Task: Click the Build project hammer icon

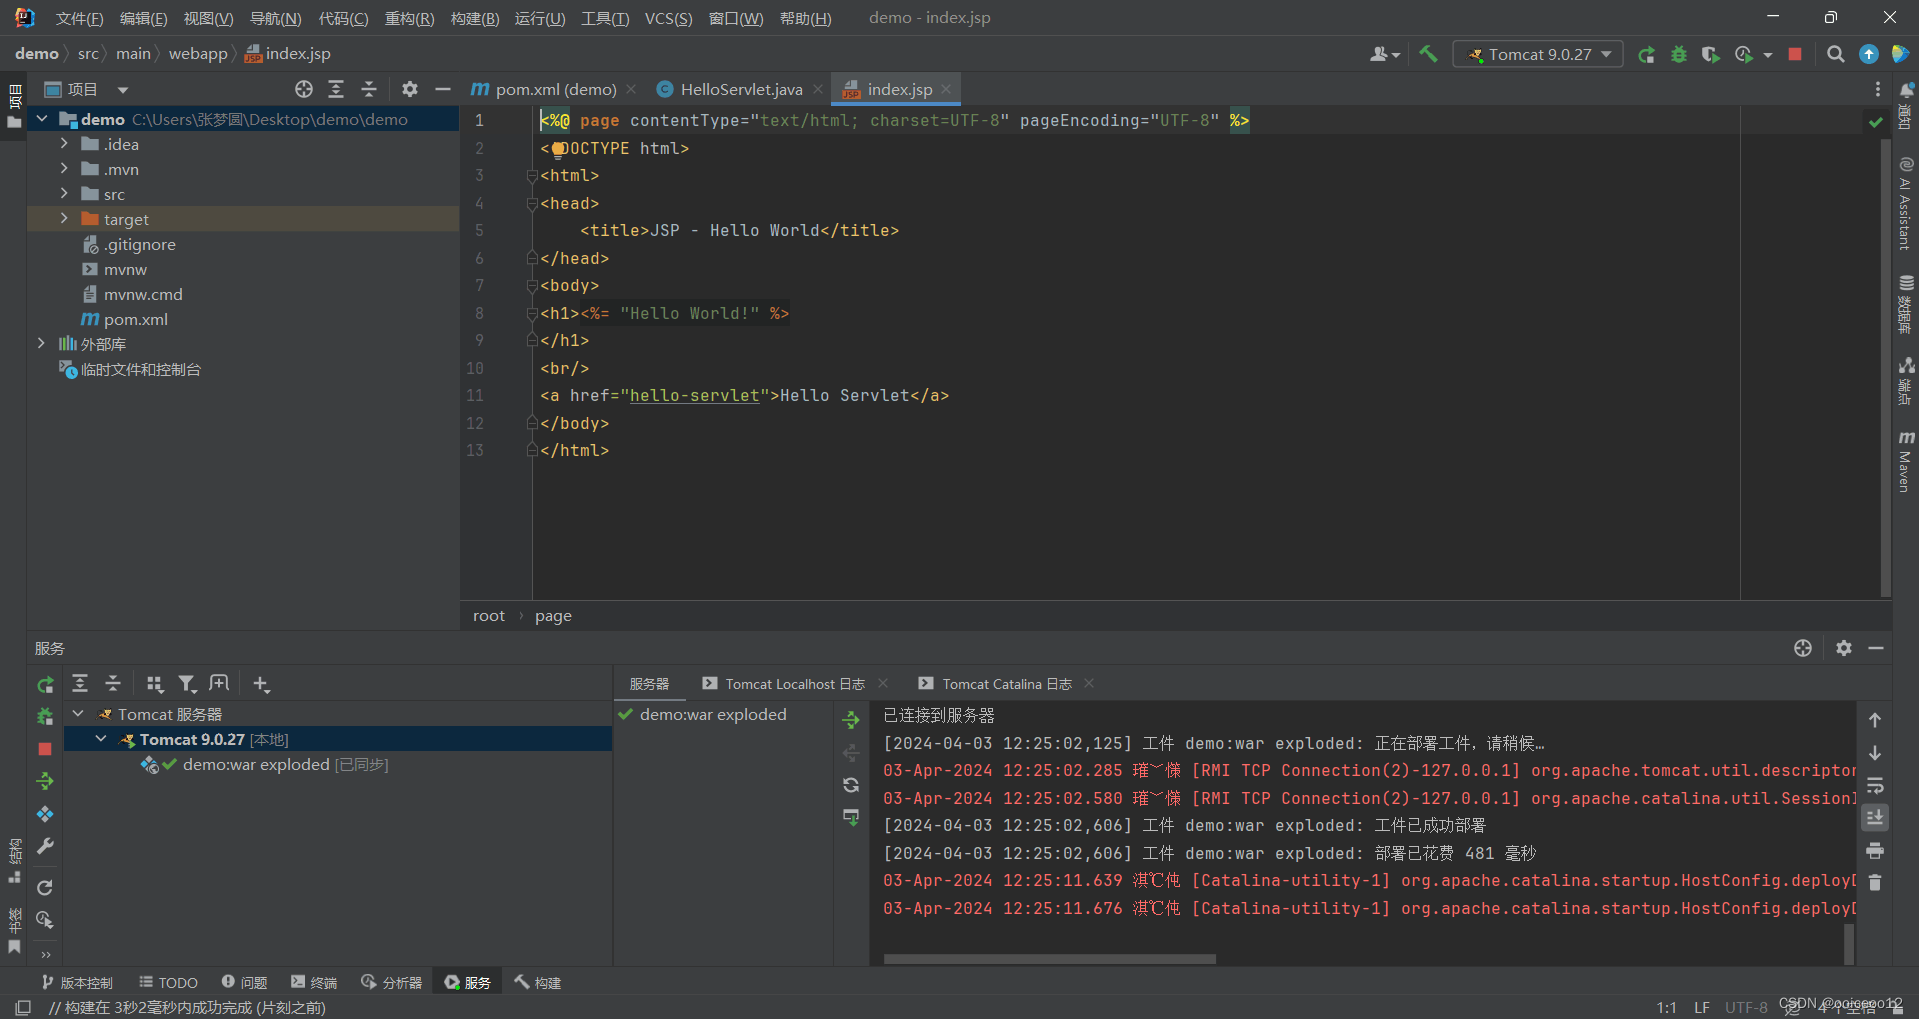Action: tap(1428, 54)
